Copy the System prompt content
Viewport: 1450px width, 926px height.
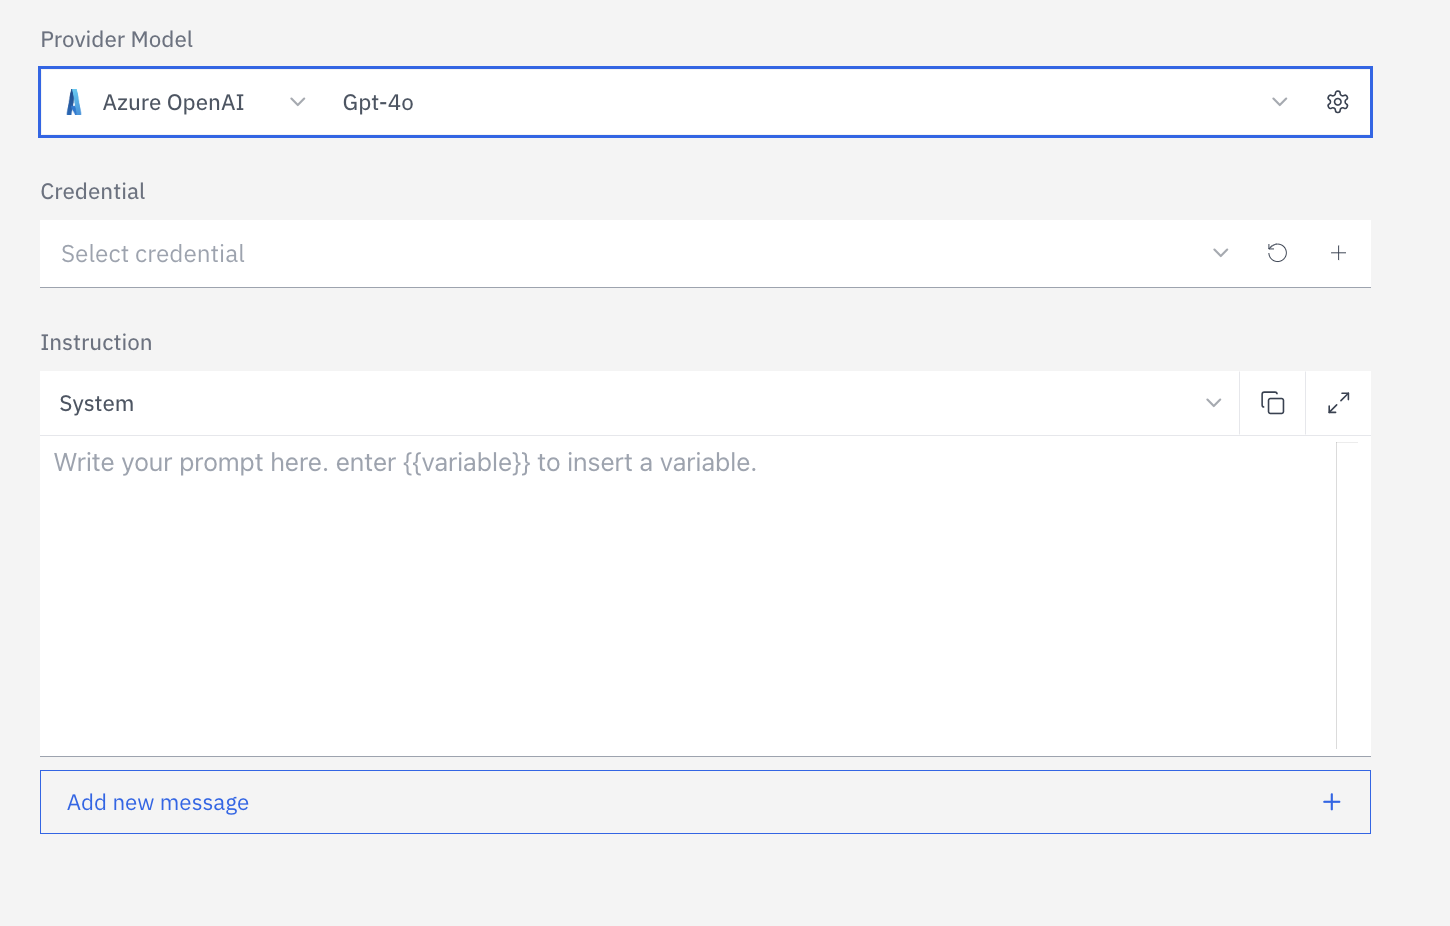tap(1271, 402)
